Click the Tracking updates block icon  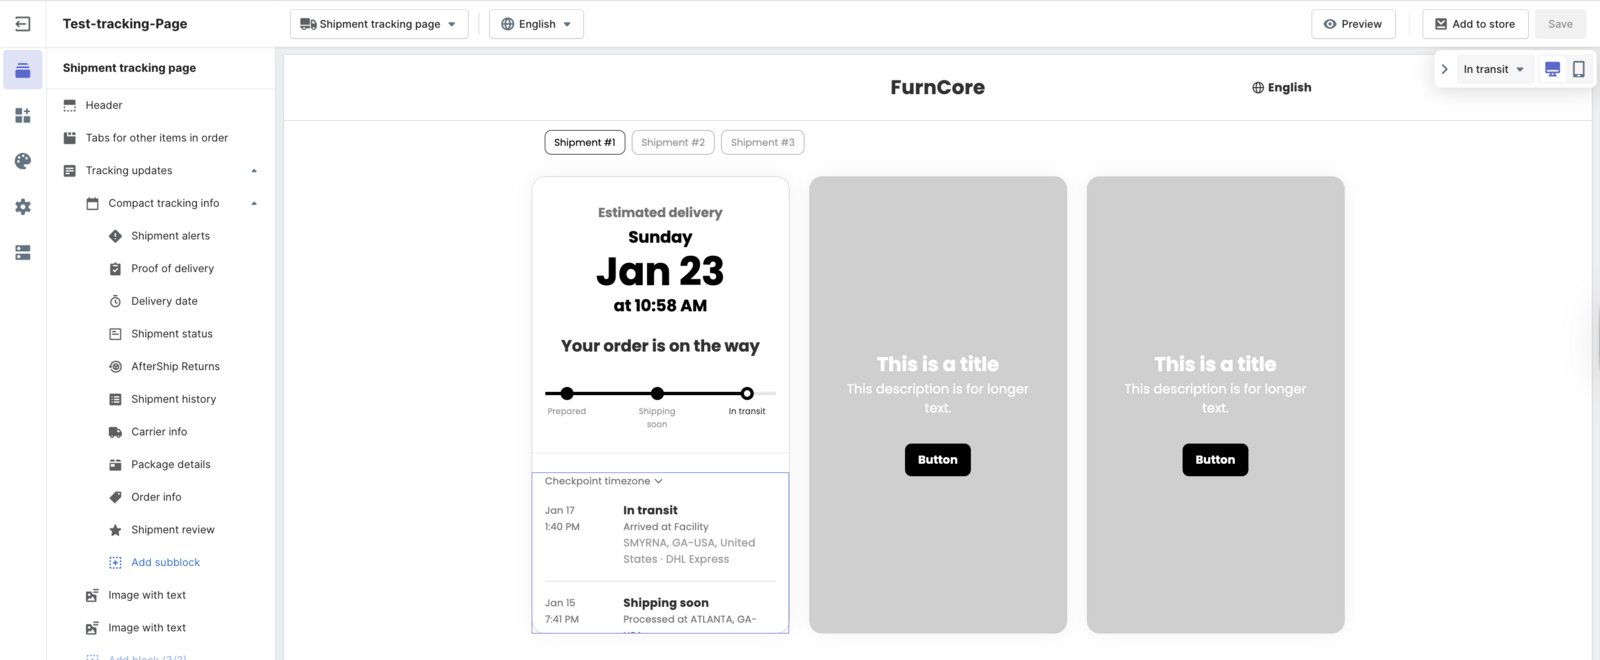point(70,171)
